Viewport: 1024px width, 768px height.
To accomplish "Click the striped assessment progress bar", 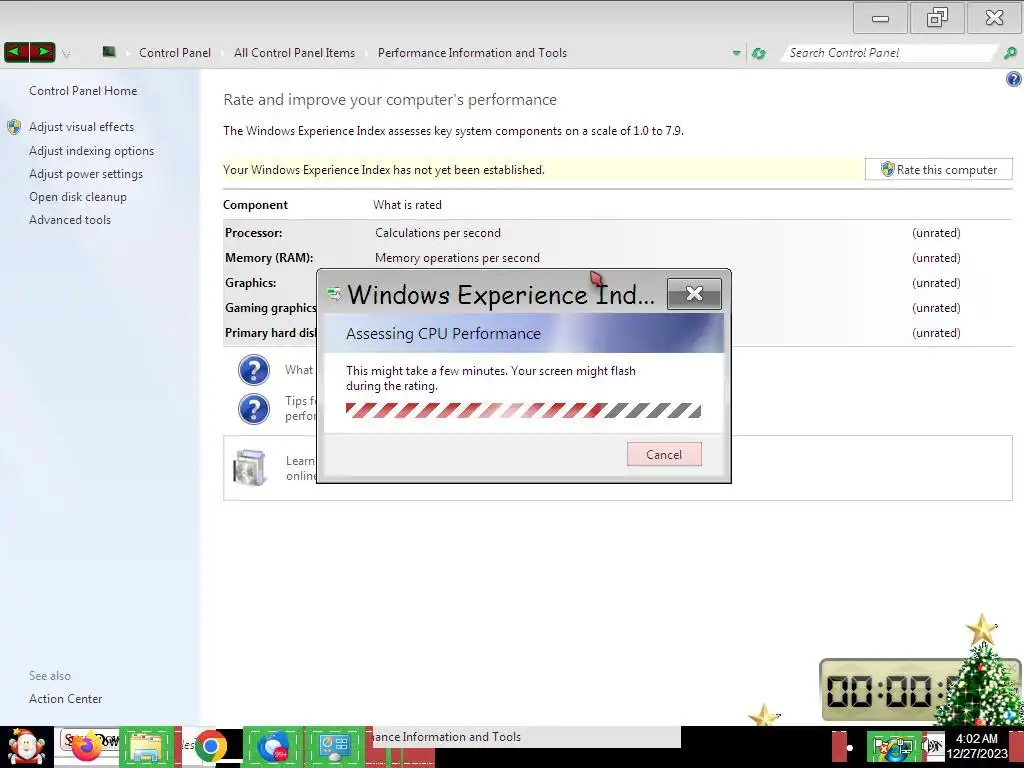I will coord(523,411).
